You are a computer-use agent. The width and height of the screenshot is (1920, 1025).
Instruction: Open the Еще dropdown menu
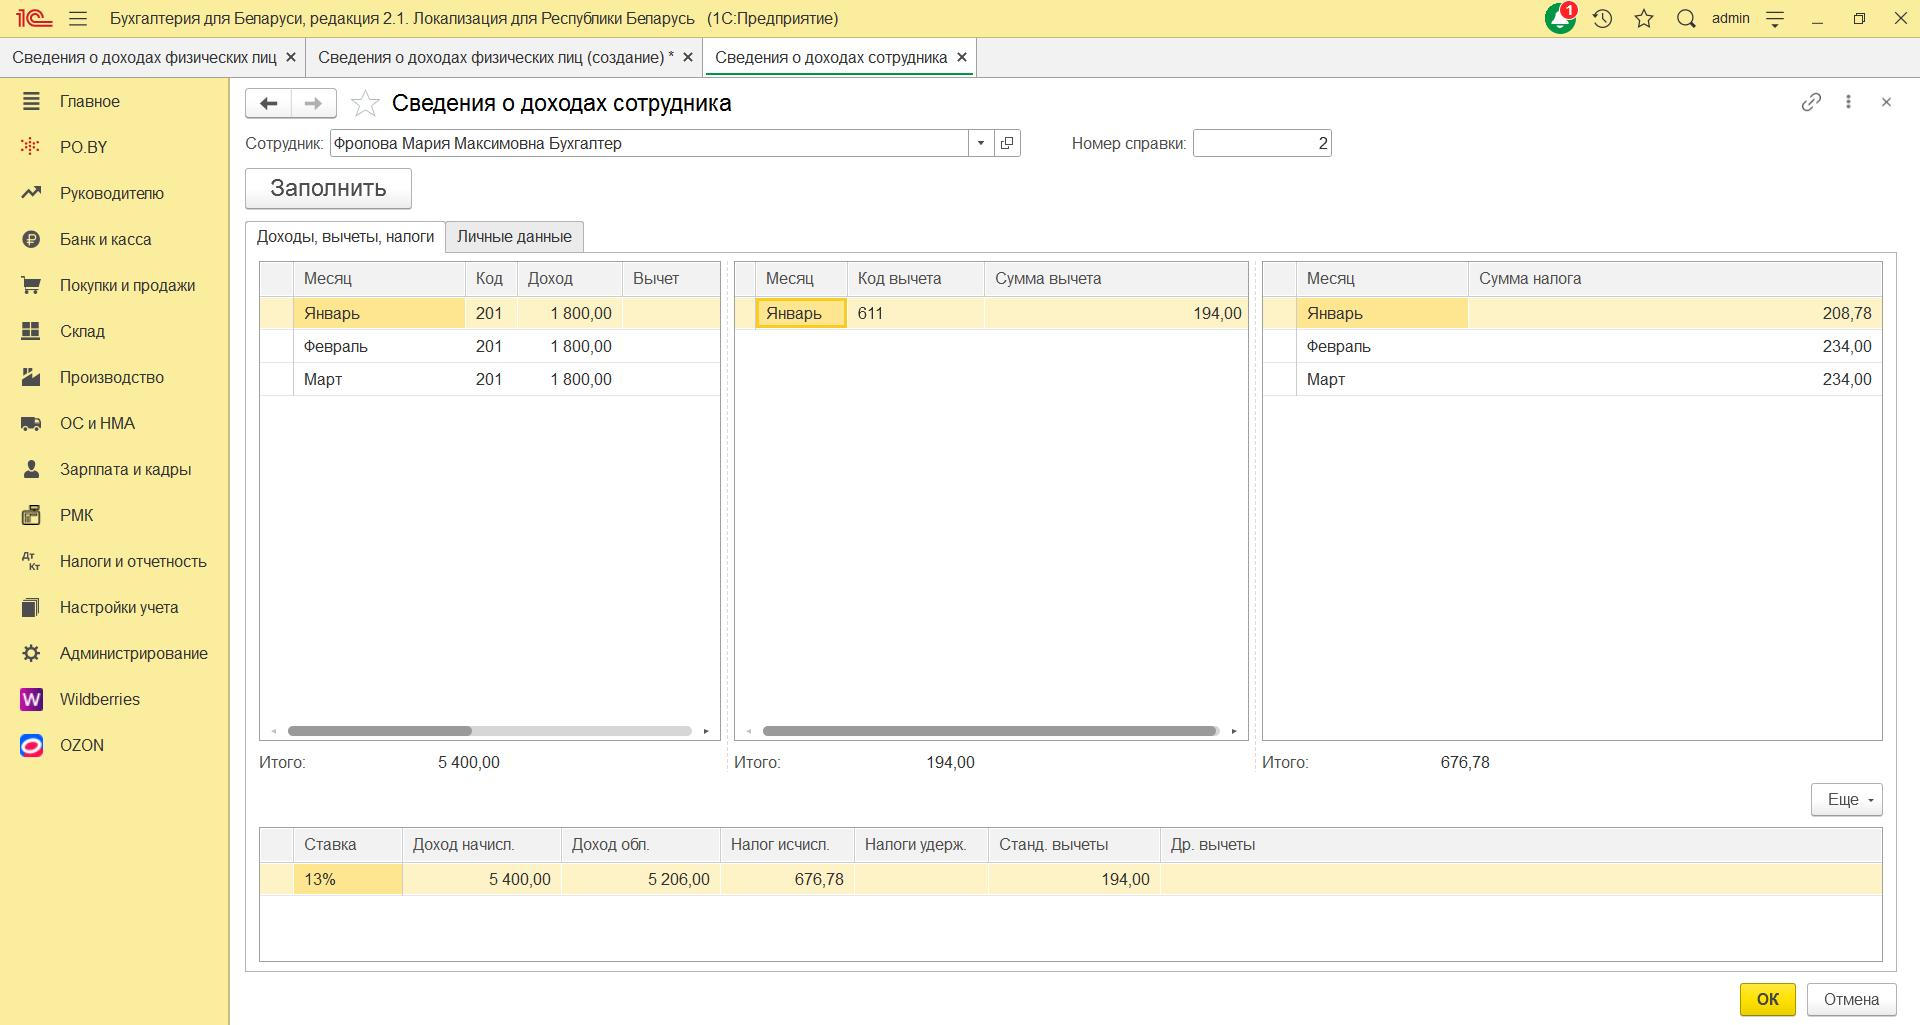(x=1846, y=799)
